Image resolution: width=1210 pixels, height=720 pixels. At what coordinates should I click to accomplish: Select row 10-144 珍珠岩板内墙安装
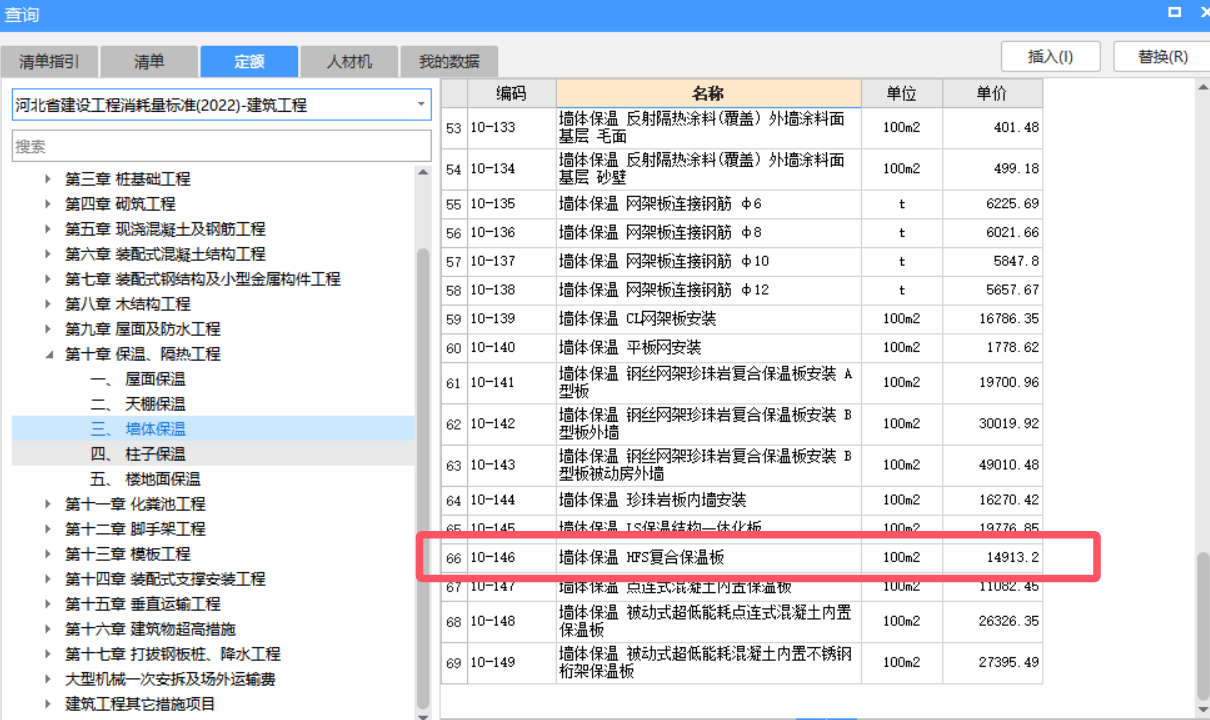pos(742,500)
